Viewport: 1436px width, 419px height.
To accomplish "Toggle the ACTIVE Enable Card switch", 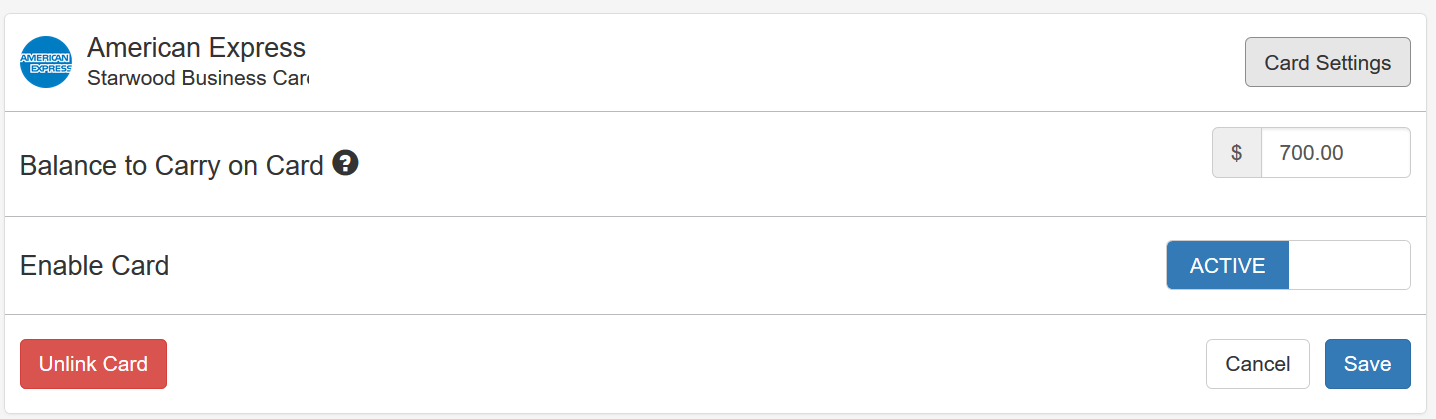I will click(1288, 265).
